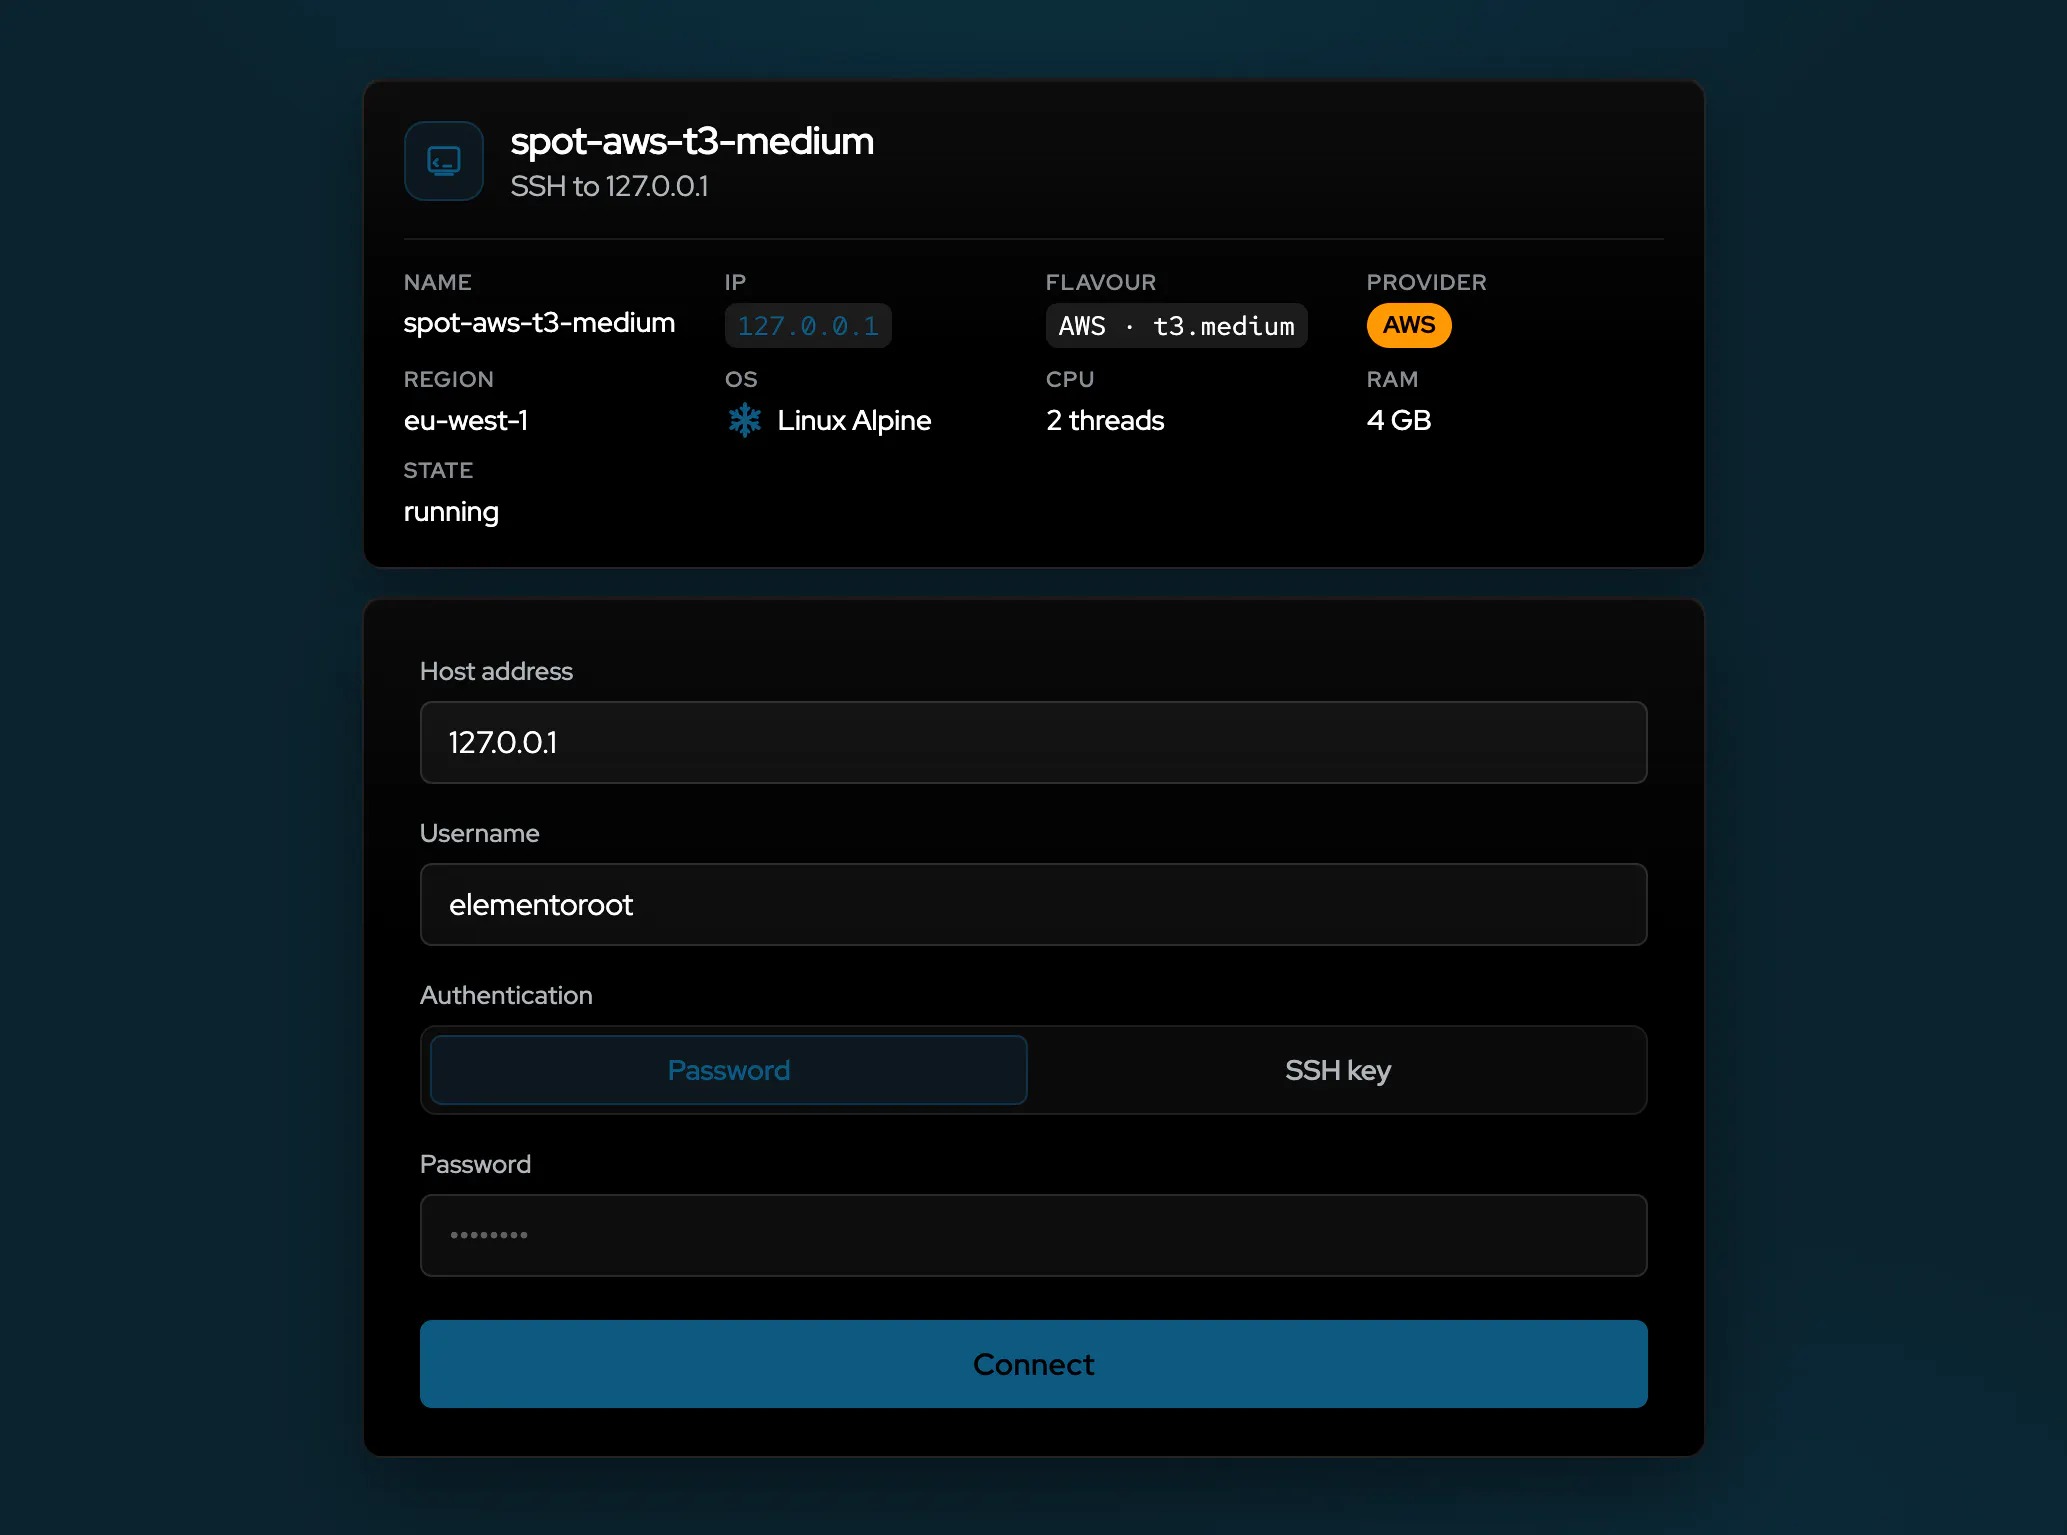Image resolution: width=2067 pixels, height=1535 pixels.
Task: Click the Connect button
Action: 1033,1364
